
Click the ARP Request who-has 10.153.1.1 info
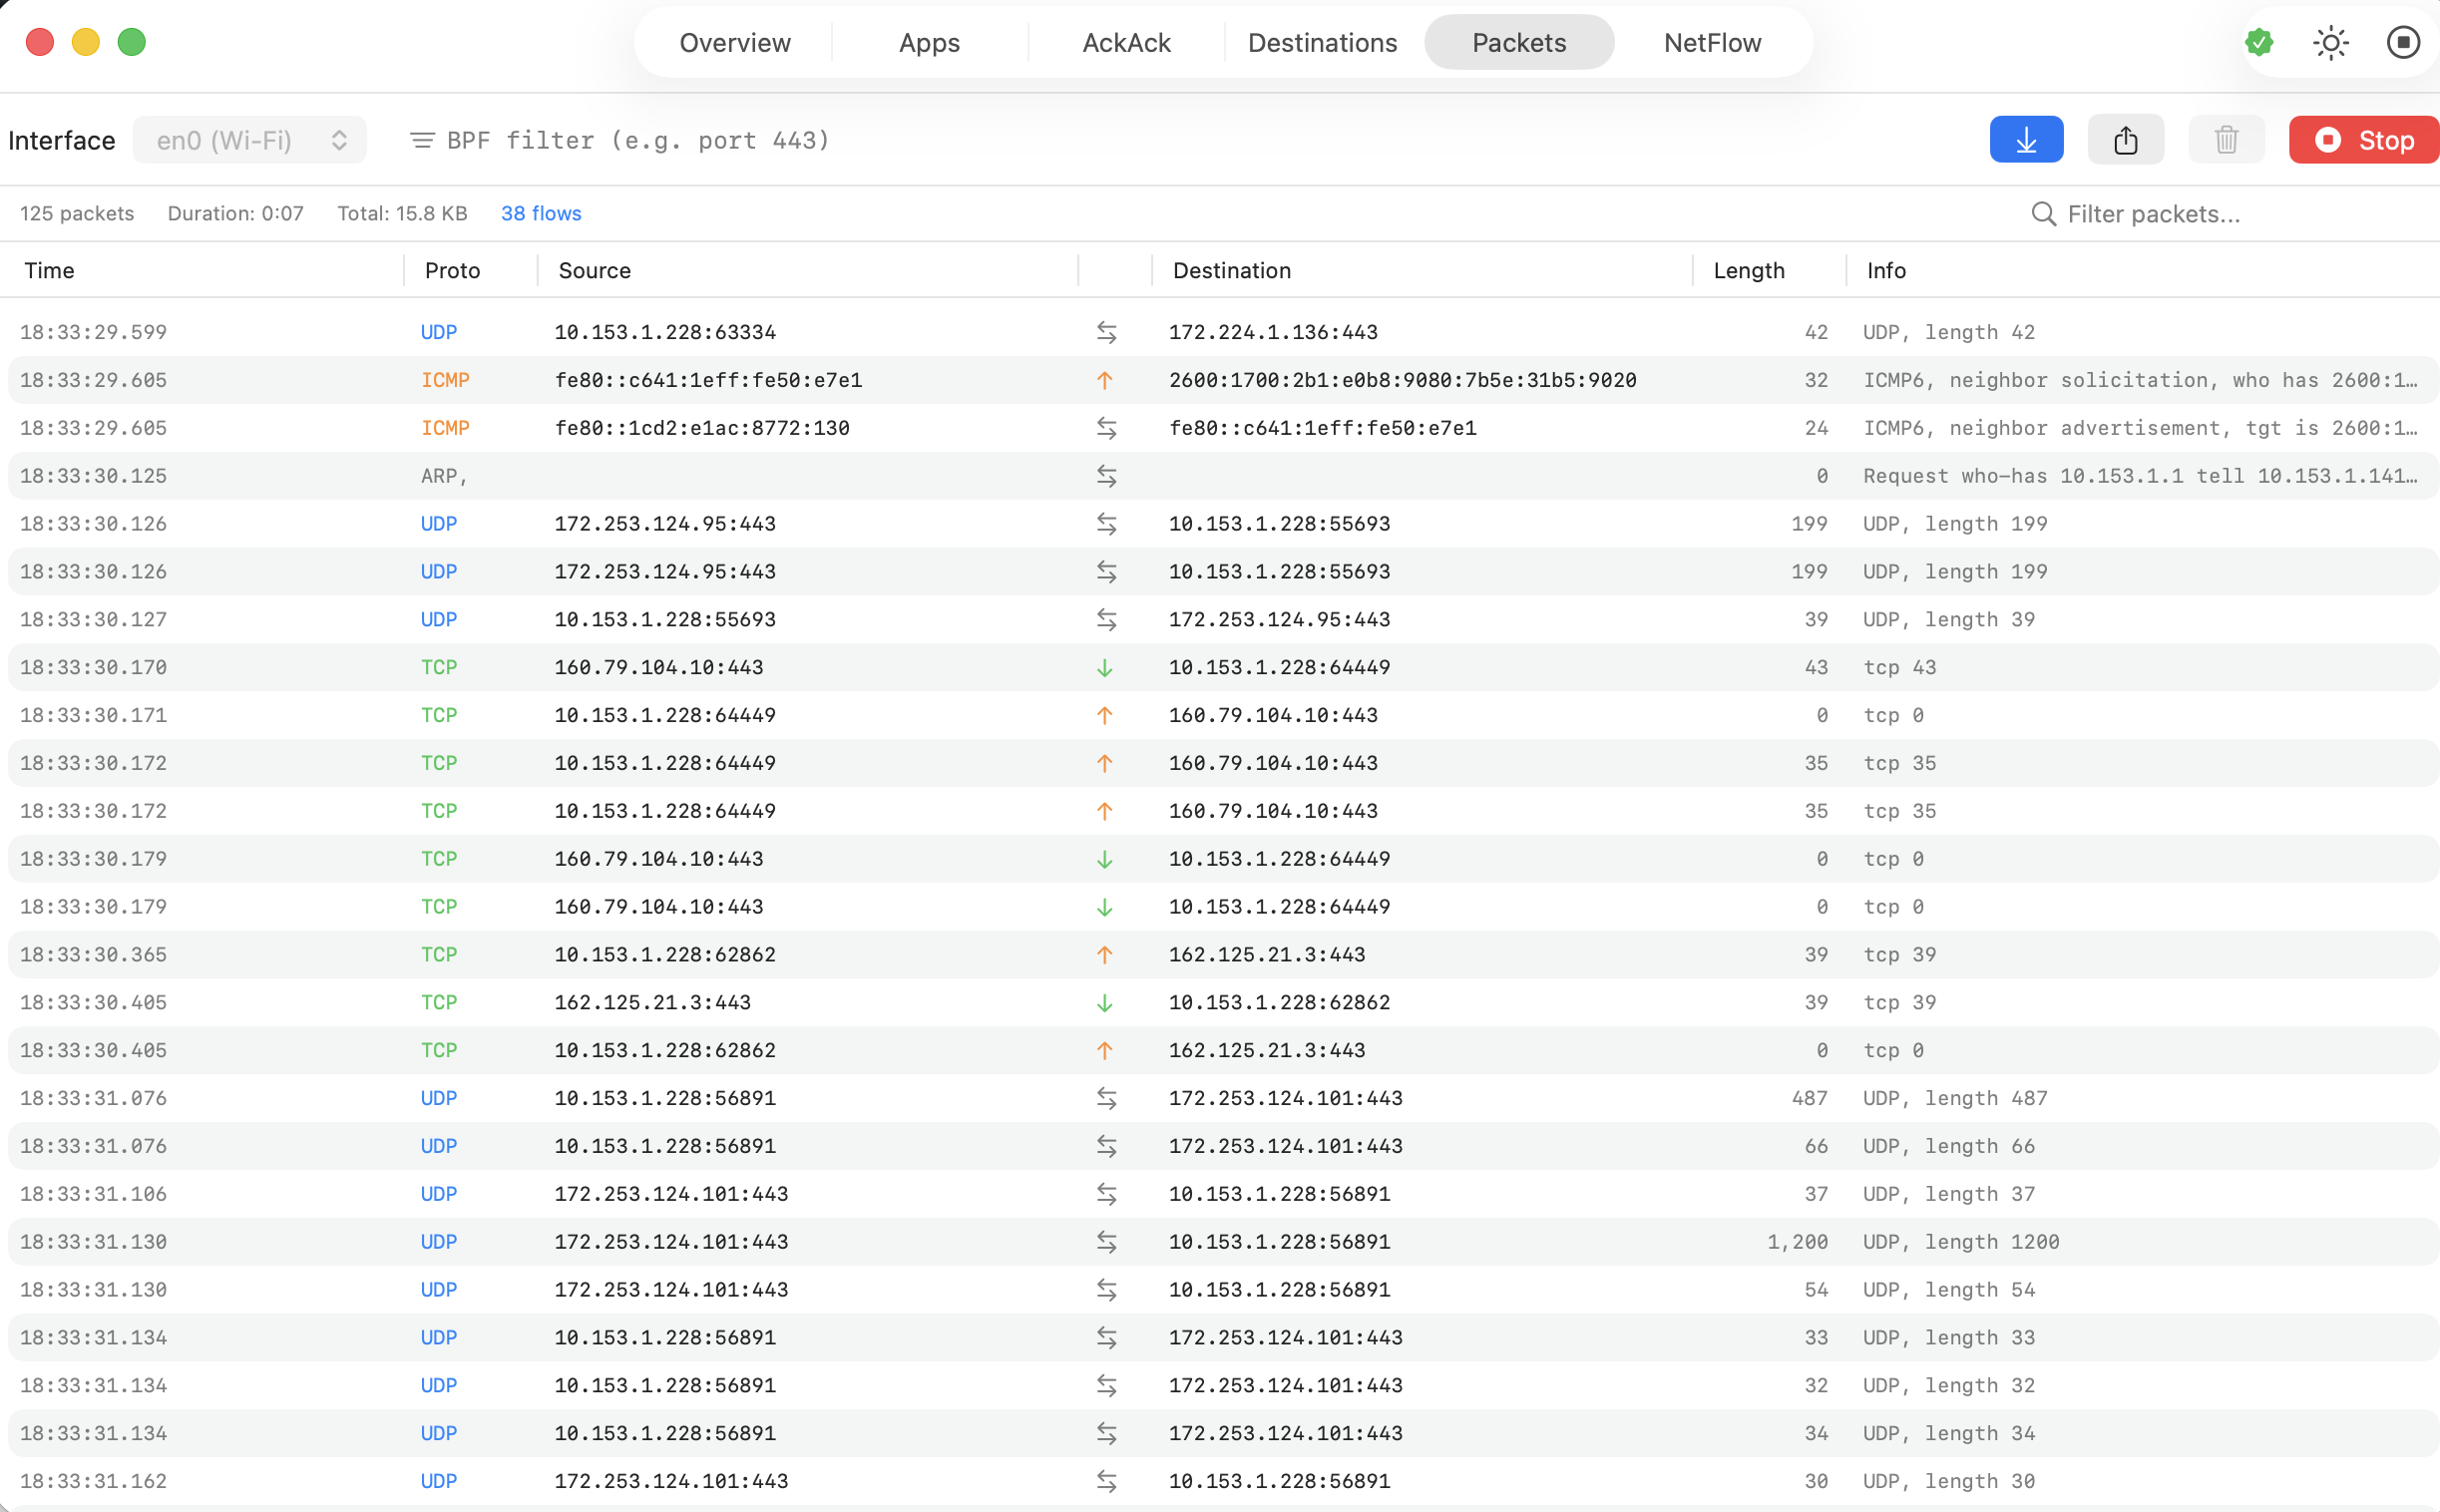tap(2140, 476)
